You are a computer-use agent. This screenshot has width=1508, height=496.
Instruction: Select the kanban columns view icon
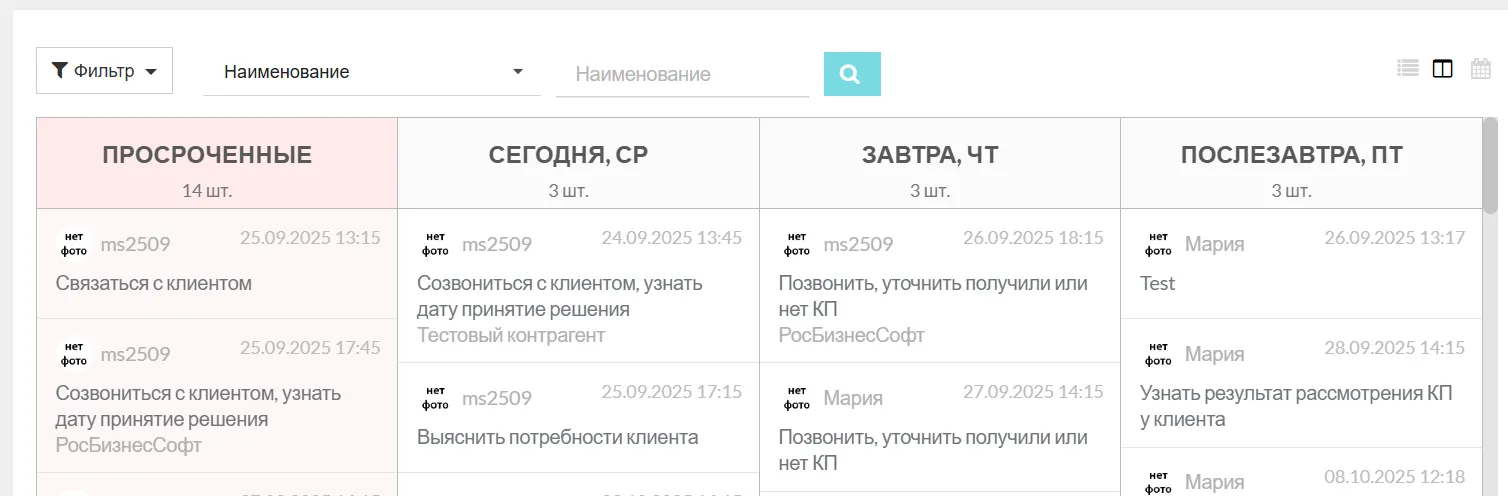1442,69
